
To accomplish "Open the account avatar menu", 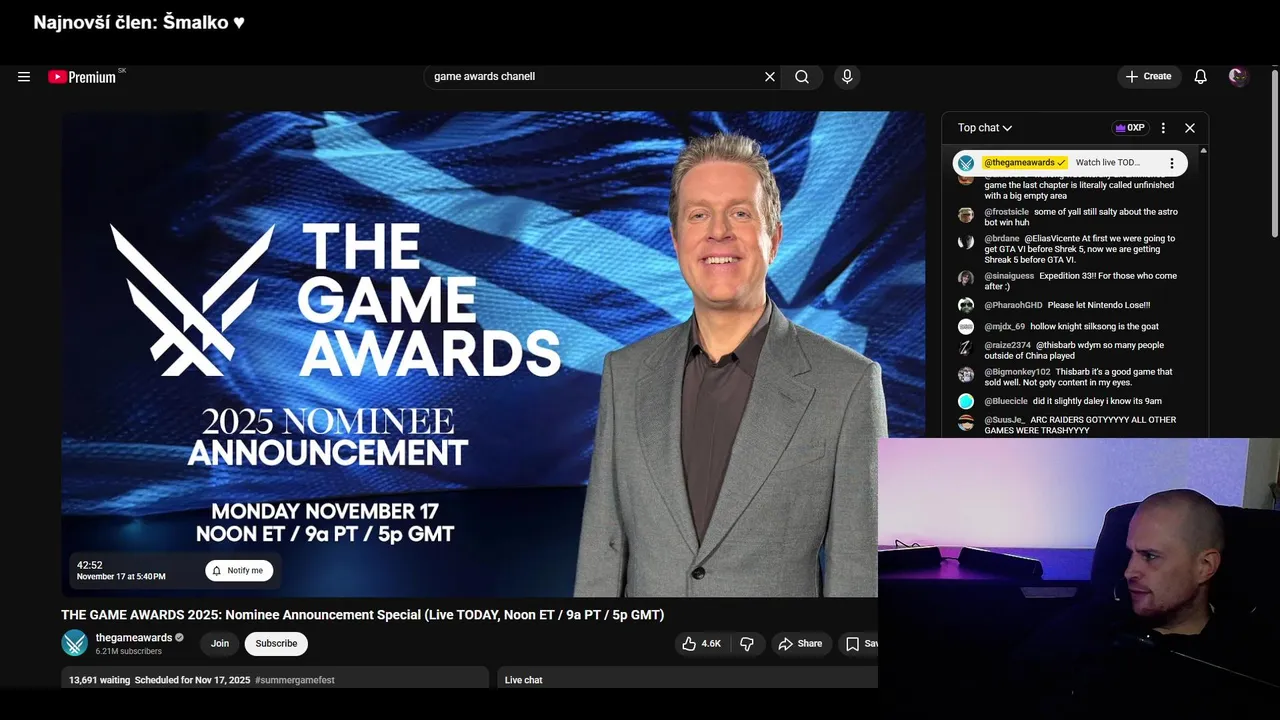I will [1238, 77].
